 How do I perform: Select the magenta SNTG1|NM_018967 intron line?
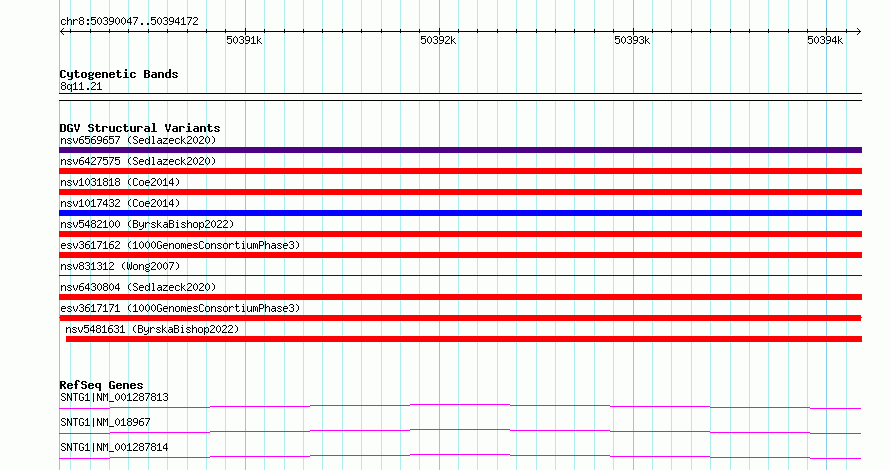(x=460, y=431)
